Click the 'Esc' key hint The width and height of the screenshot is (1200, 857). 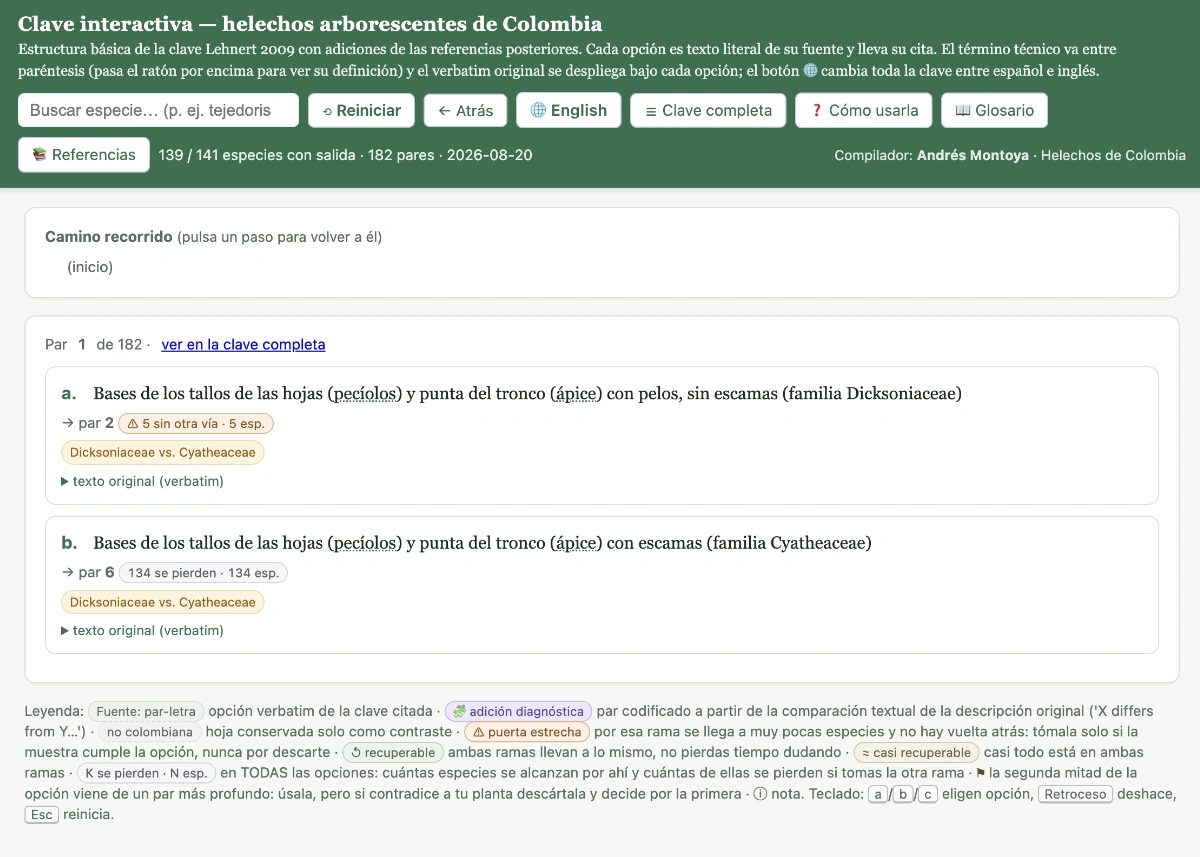[x=40, y=814]
